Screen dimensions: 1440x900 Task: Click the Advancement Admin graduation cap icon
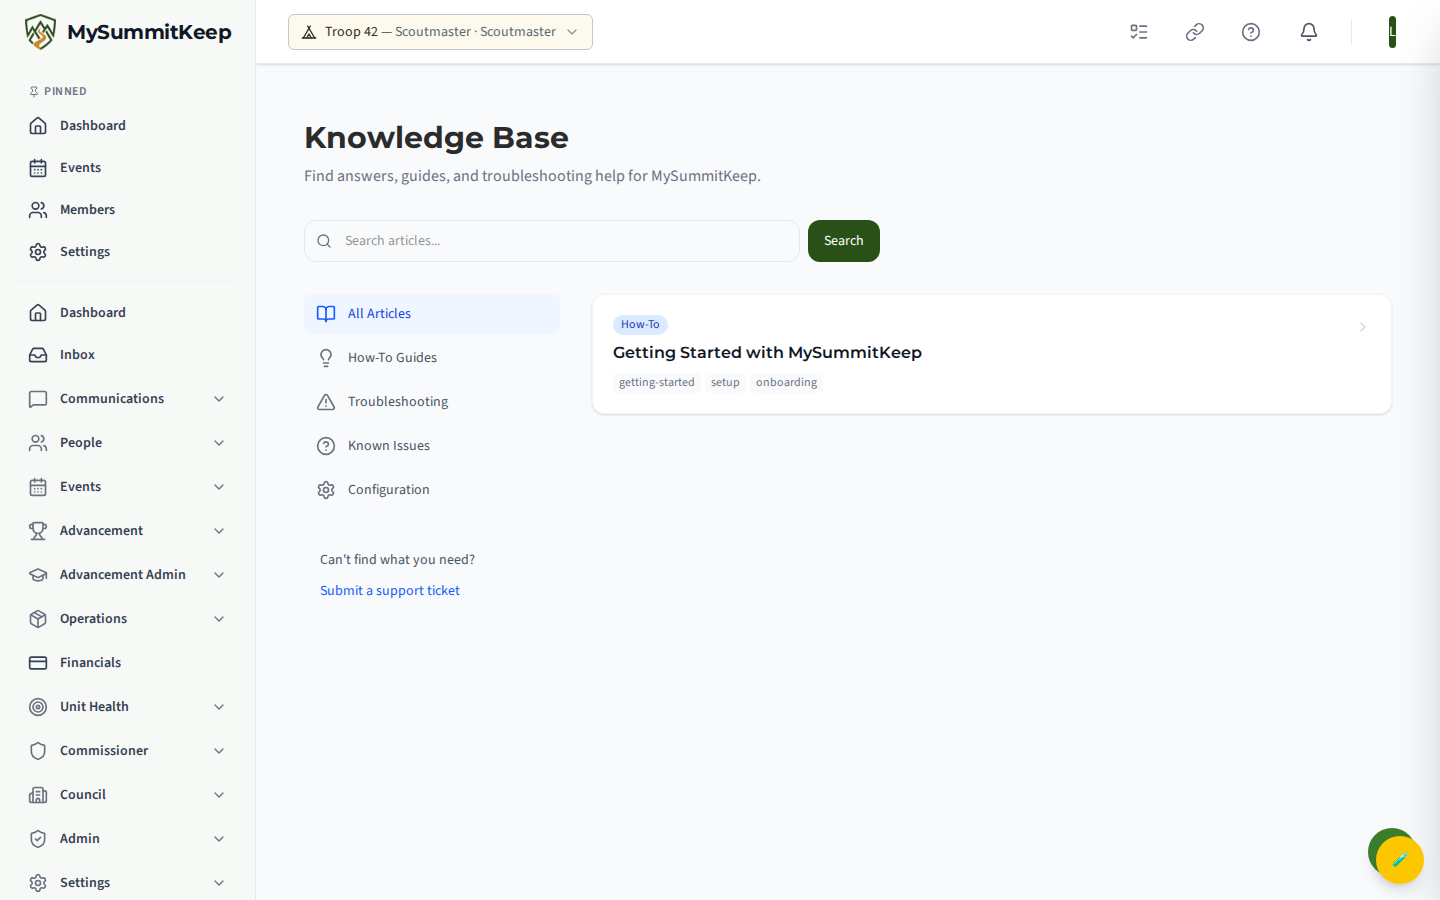(38, 575)
